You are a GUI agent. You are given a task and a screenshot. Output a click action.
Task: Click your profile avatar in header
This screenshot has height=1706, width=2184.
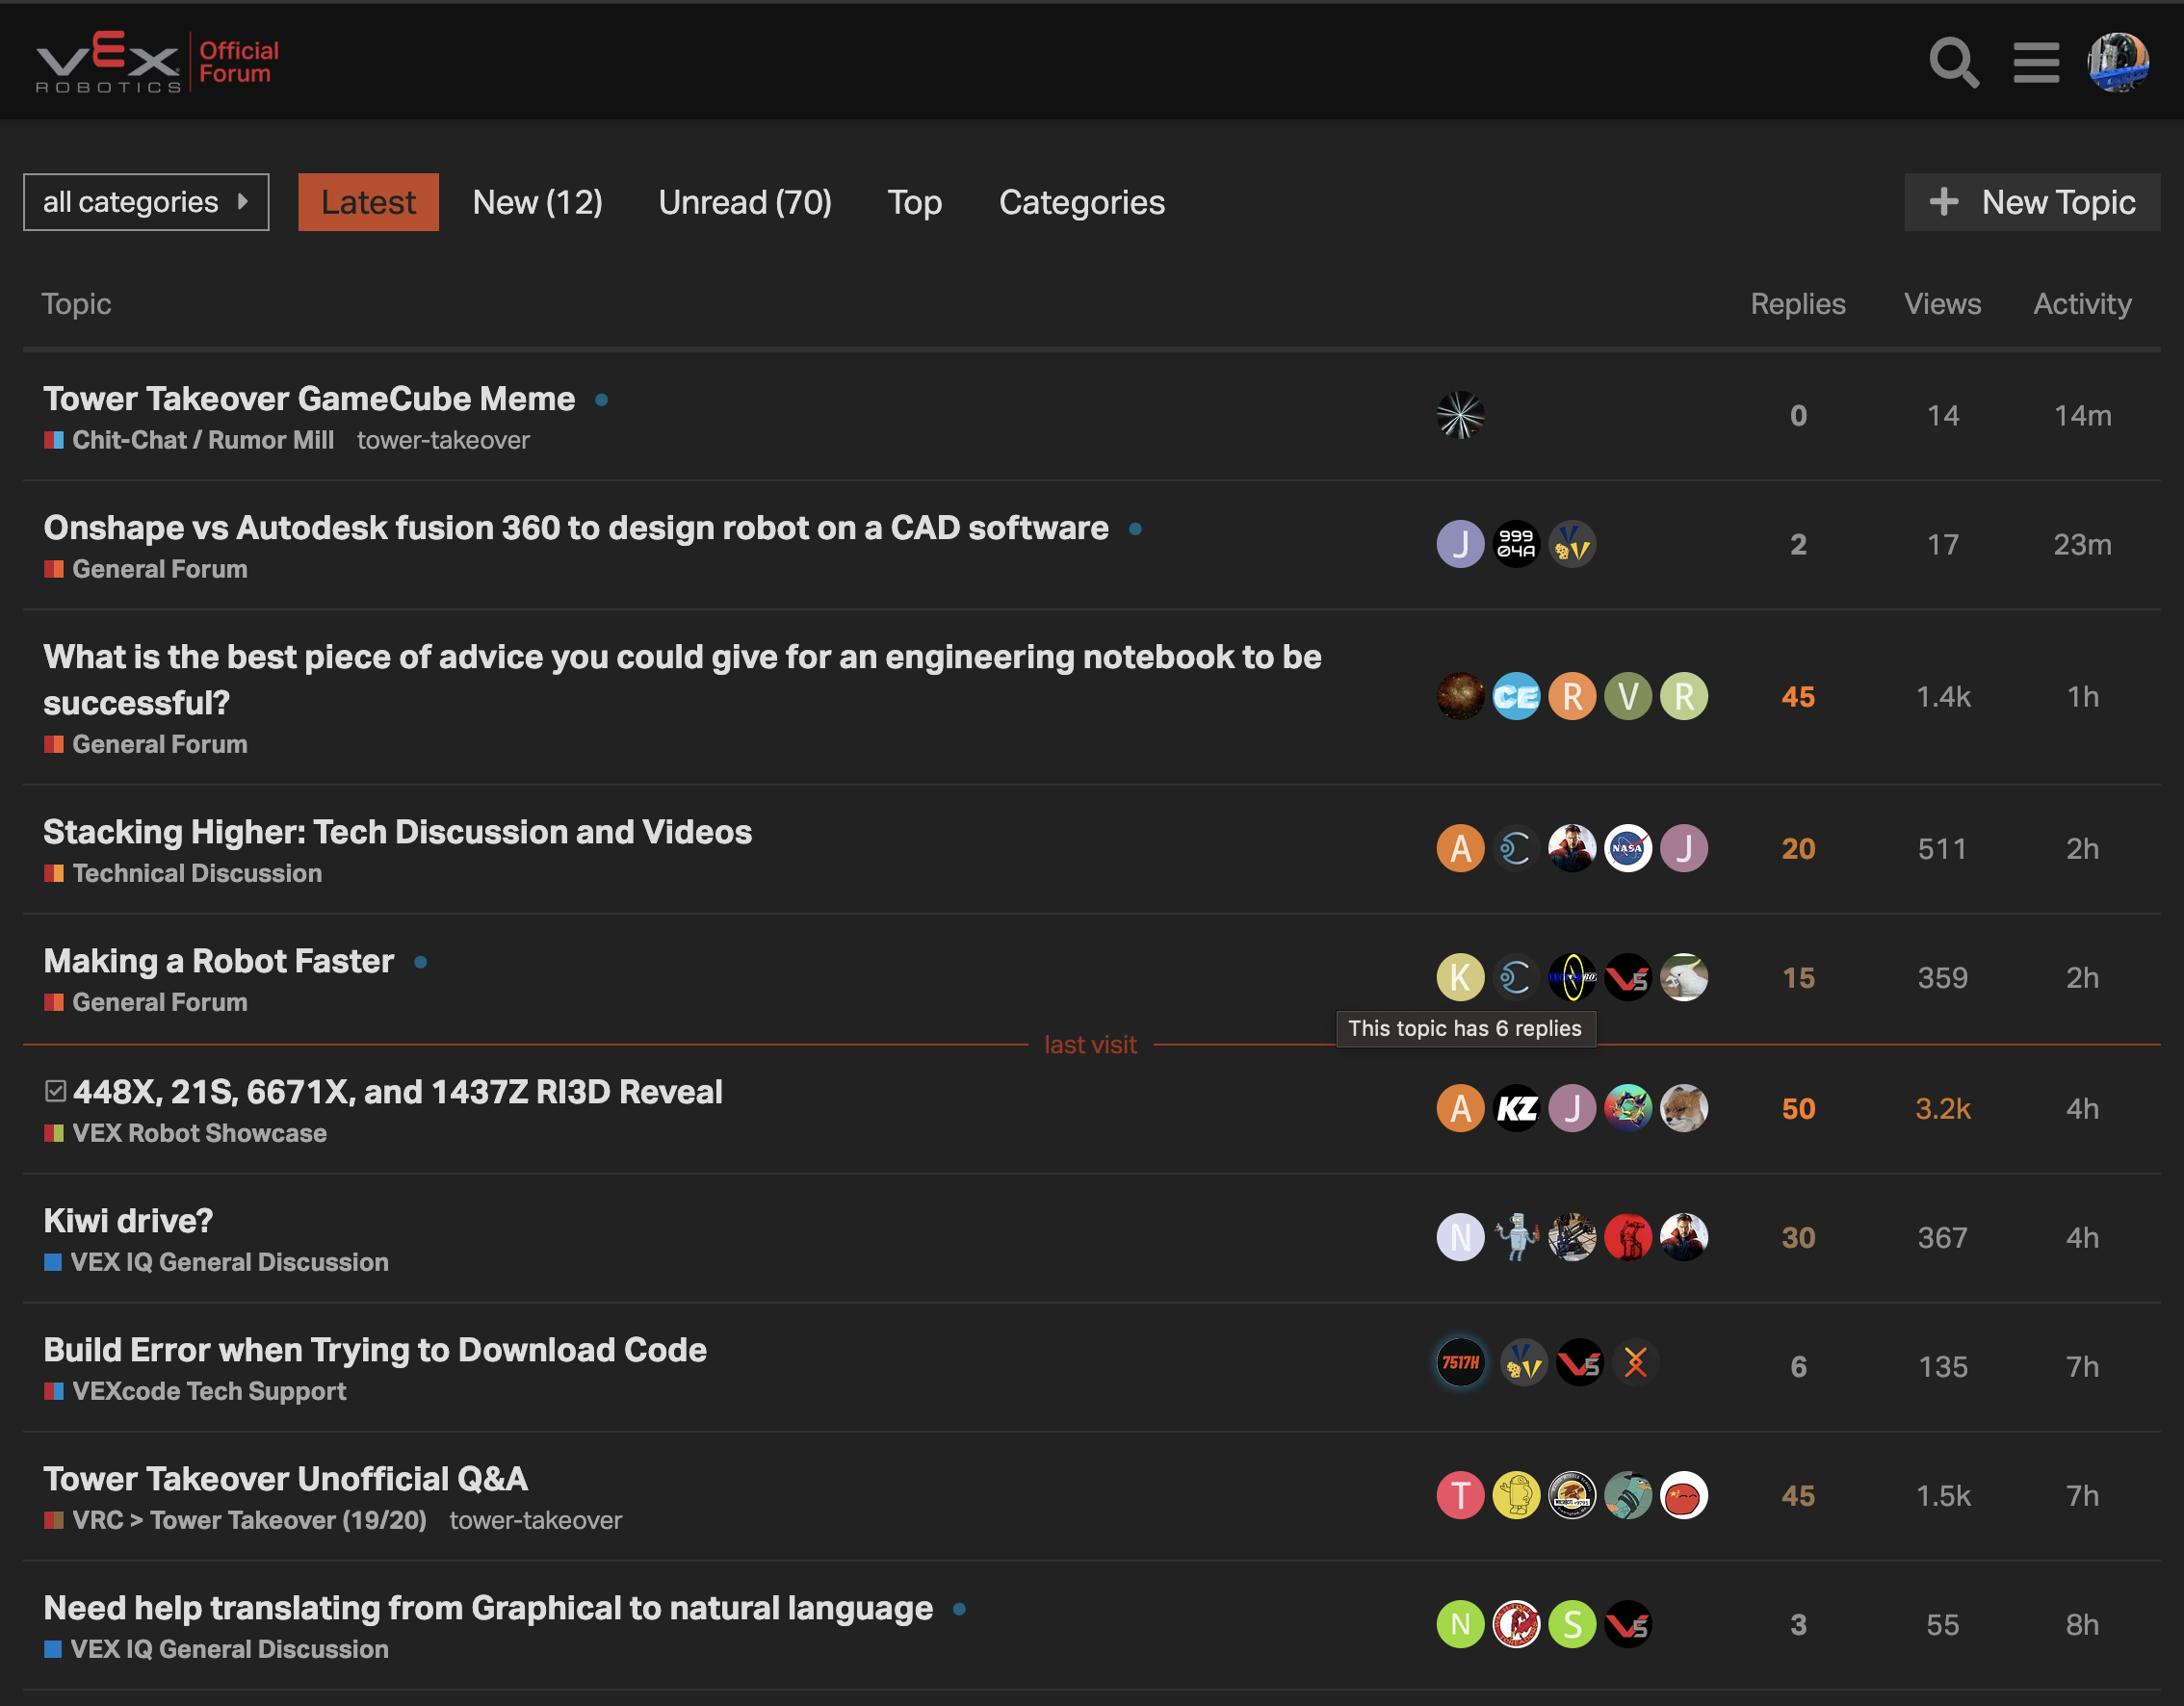[x=2117, y=63]
